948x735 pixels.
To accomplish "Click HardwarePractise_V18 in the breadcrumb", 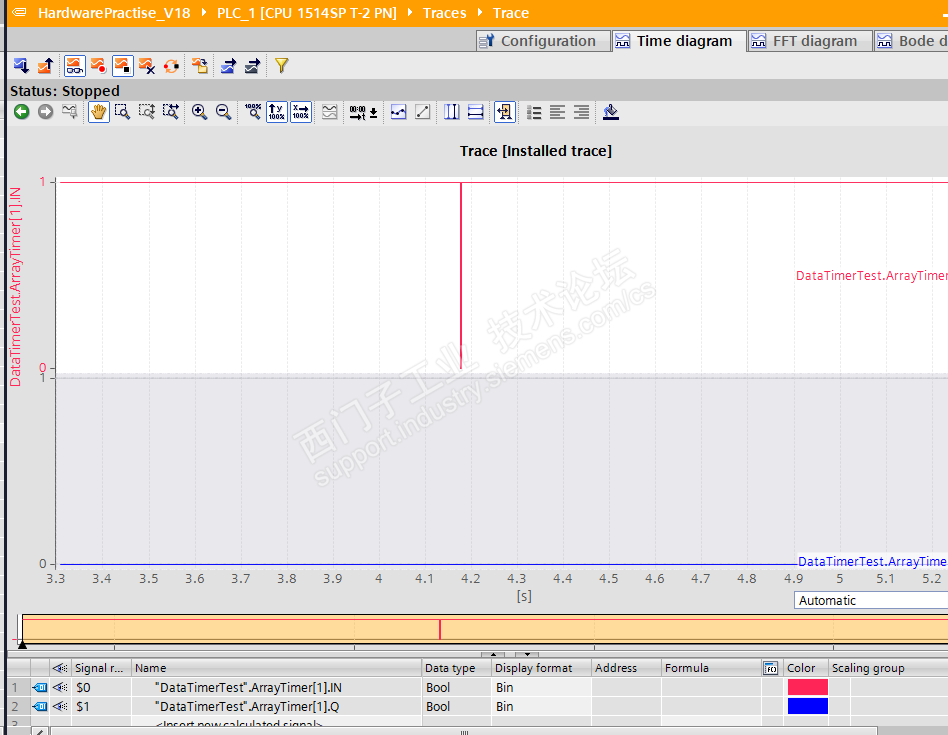I will point(114,13).
